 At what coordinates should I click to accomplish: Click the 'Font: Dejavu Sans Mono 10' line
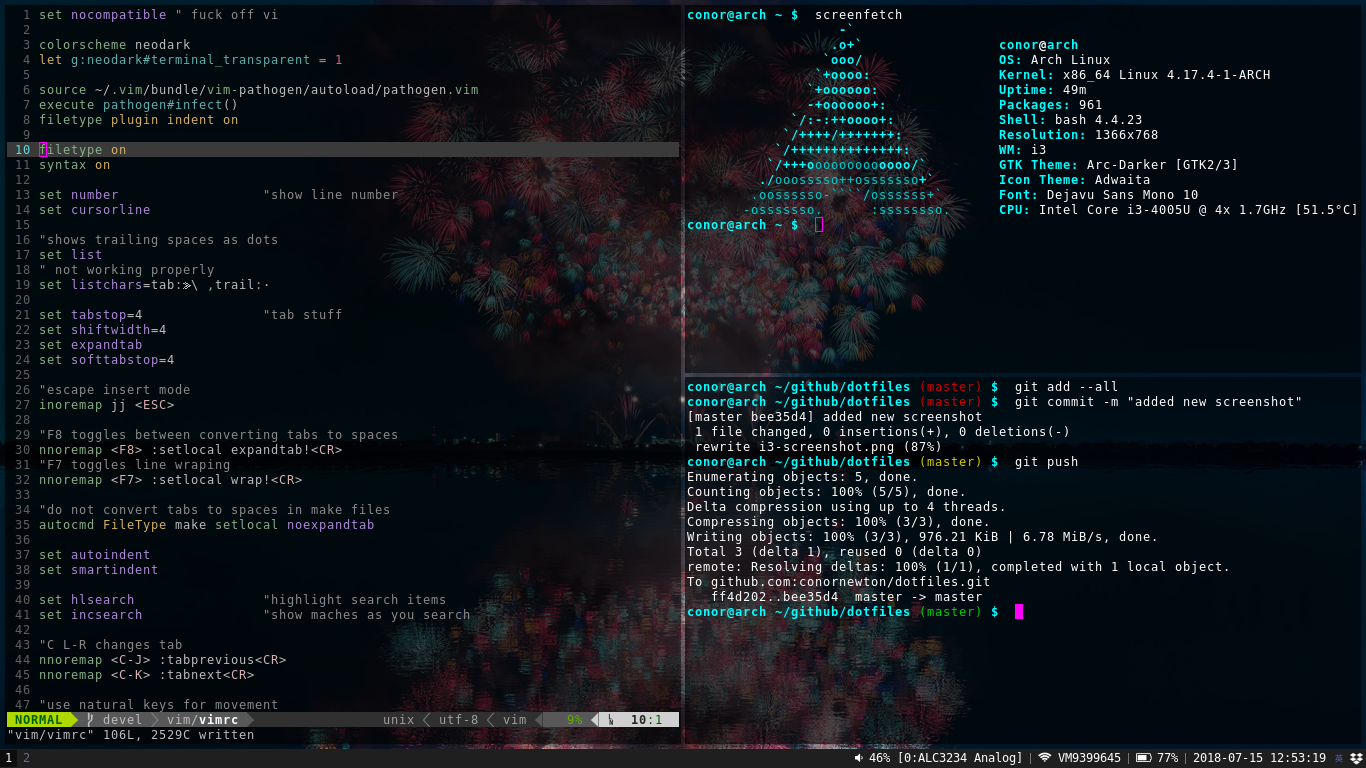(1098, 195)
